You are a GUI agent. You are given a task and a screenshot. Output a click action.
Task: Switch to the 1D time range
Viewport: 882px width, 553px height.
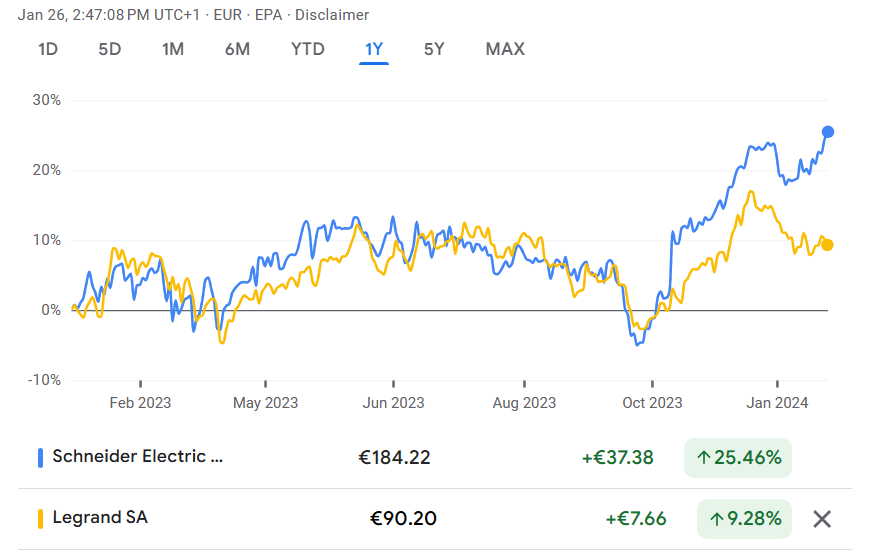48,50
